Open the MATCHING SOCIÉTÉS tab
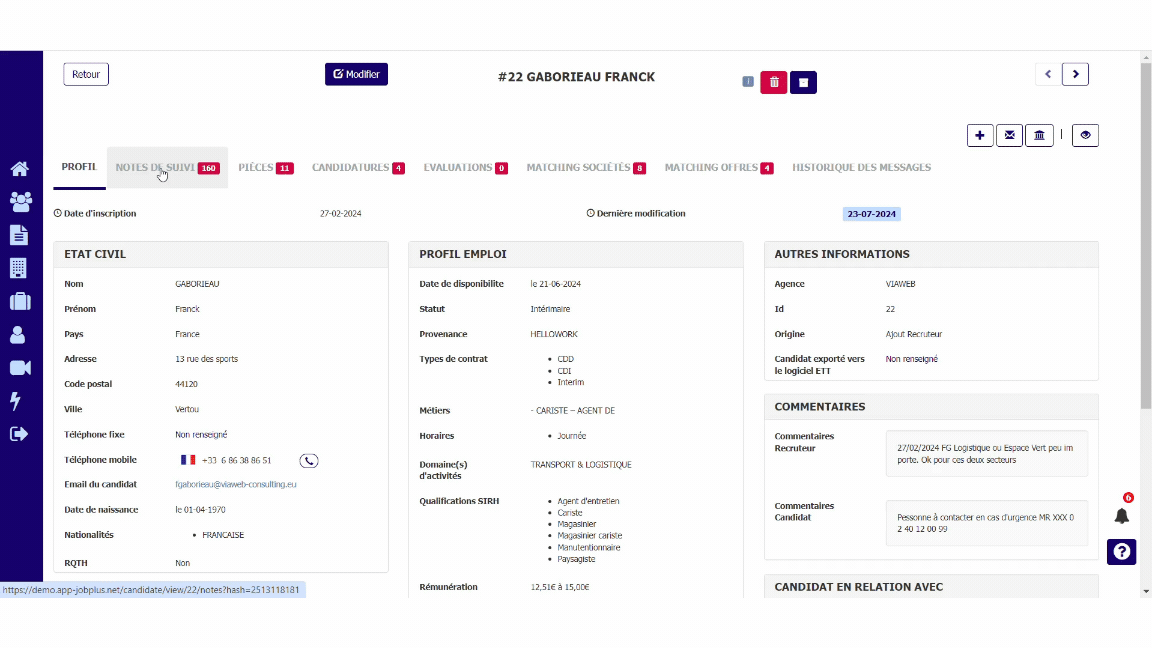This screenshot has width=1152, height=648. 586,168
